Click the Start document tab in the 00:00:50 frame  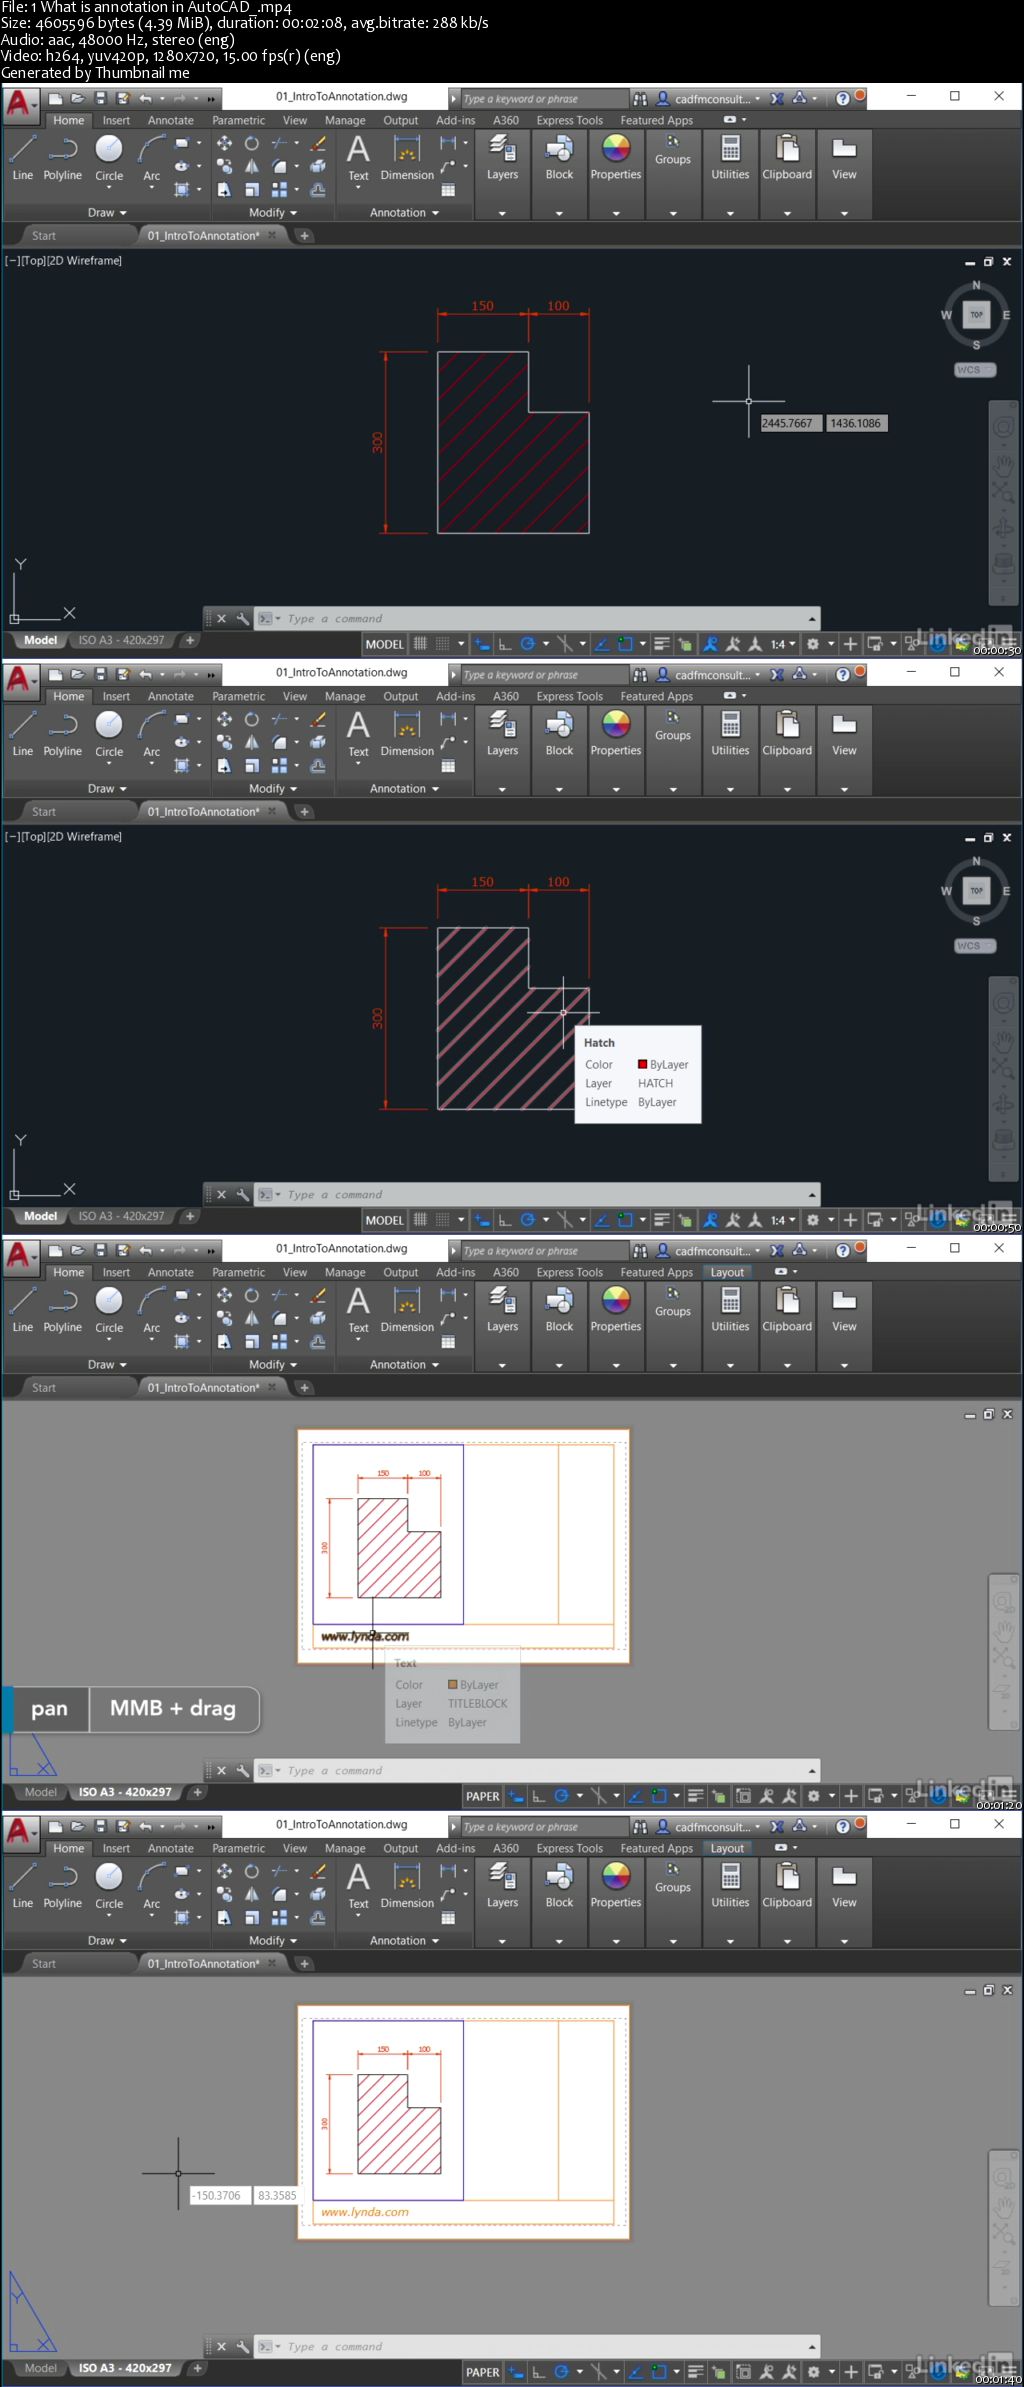pyautogui.click(x=44, y=812)
